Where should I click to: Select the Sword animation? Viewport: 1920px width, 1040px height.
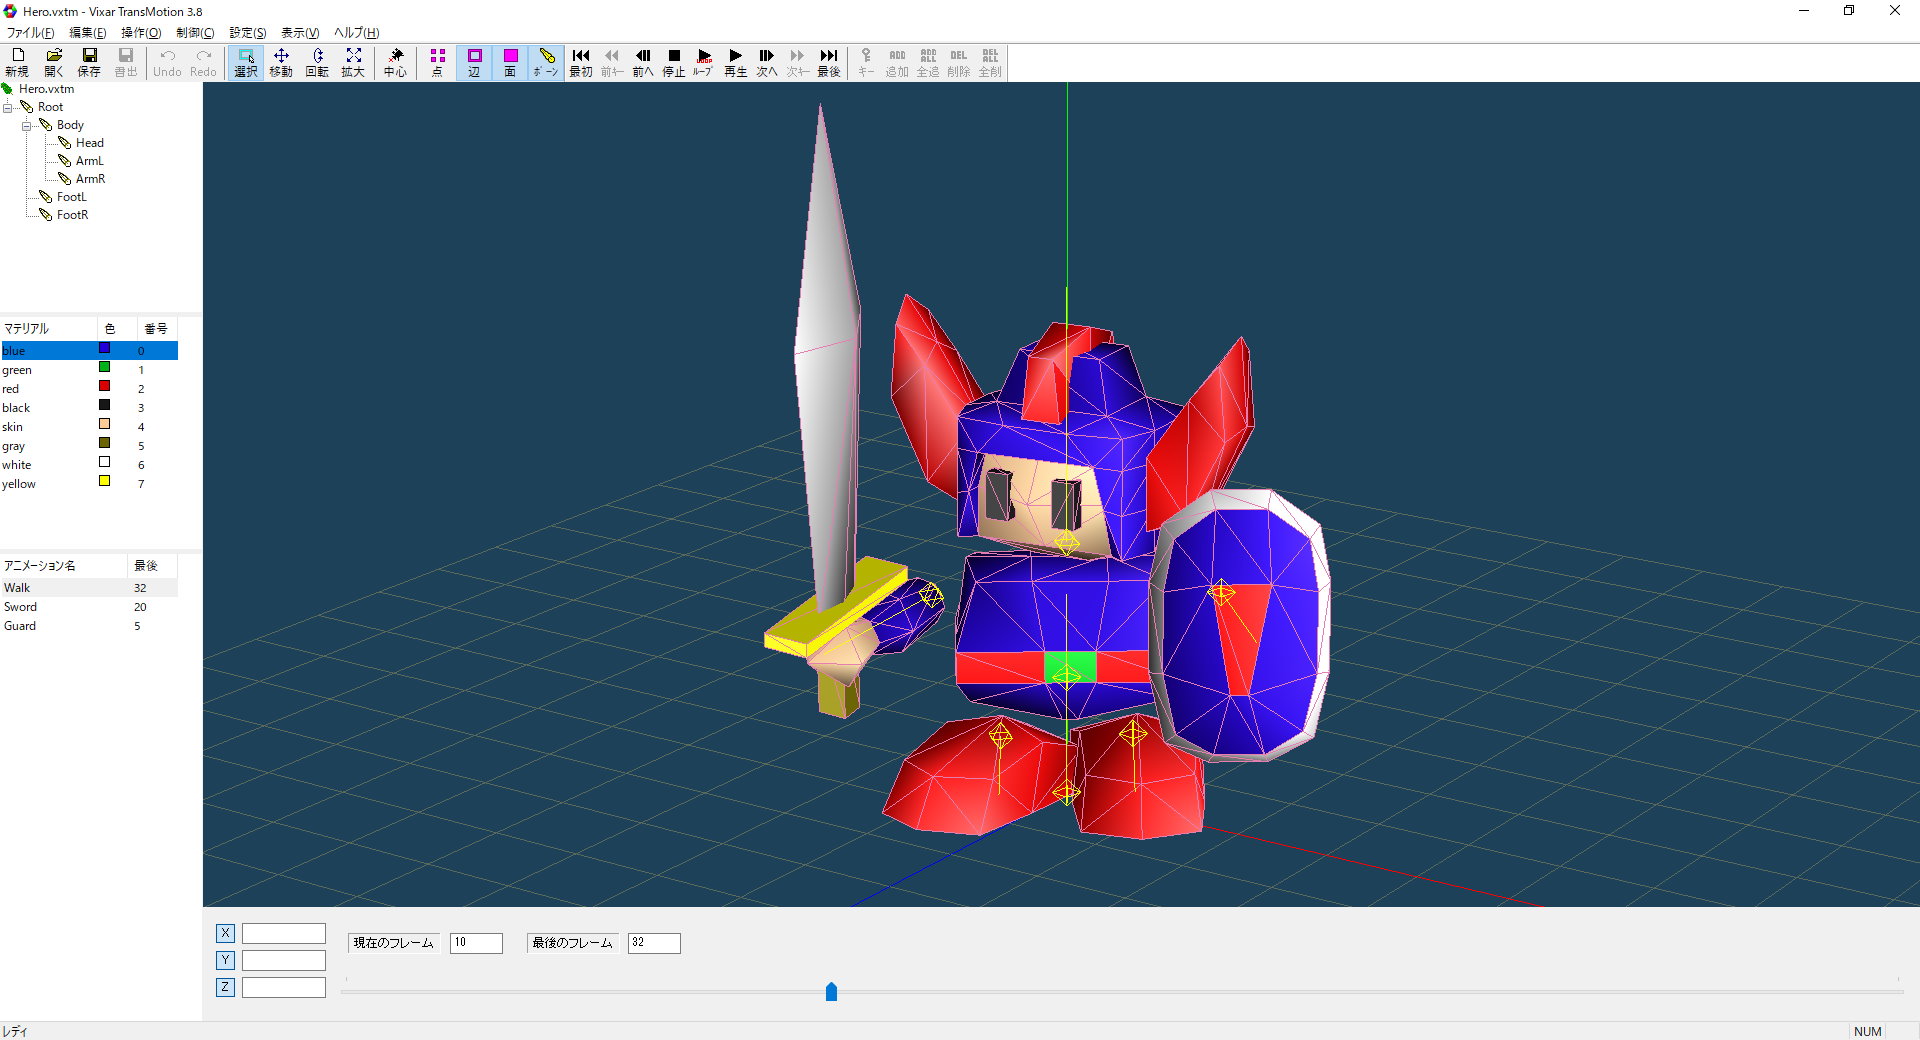(x=20, y=607)
